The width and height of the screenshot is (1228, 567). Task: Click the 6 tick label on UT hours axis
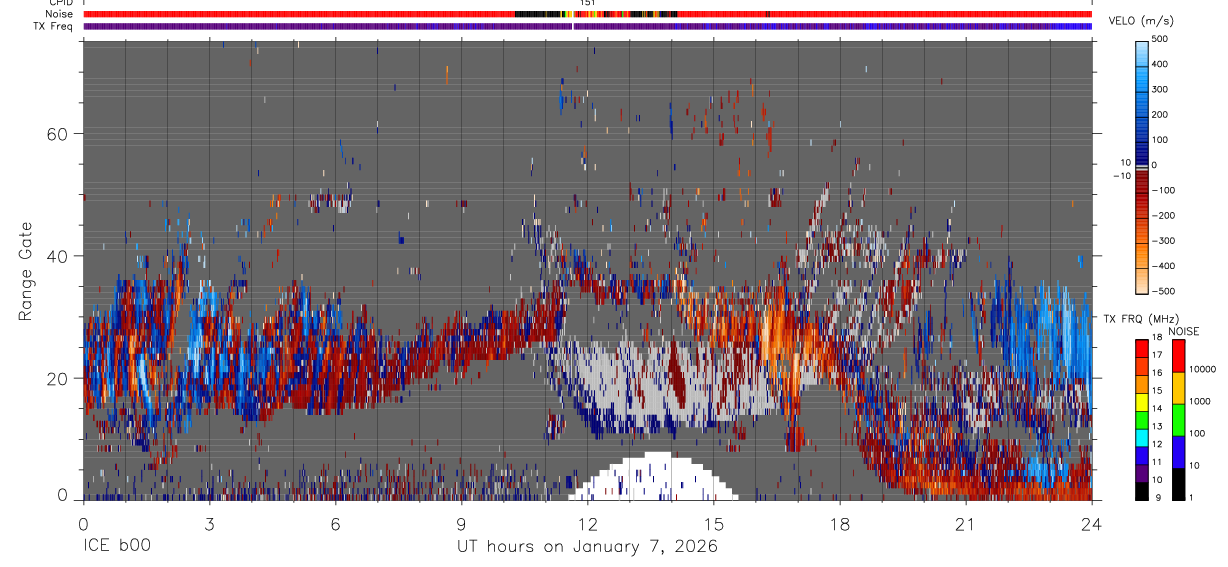tap(335, 524)
